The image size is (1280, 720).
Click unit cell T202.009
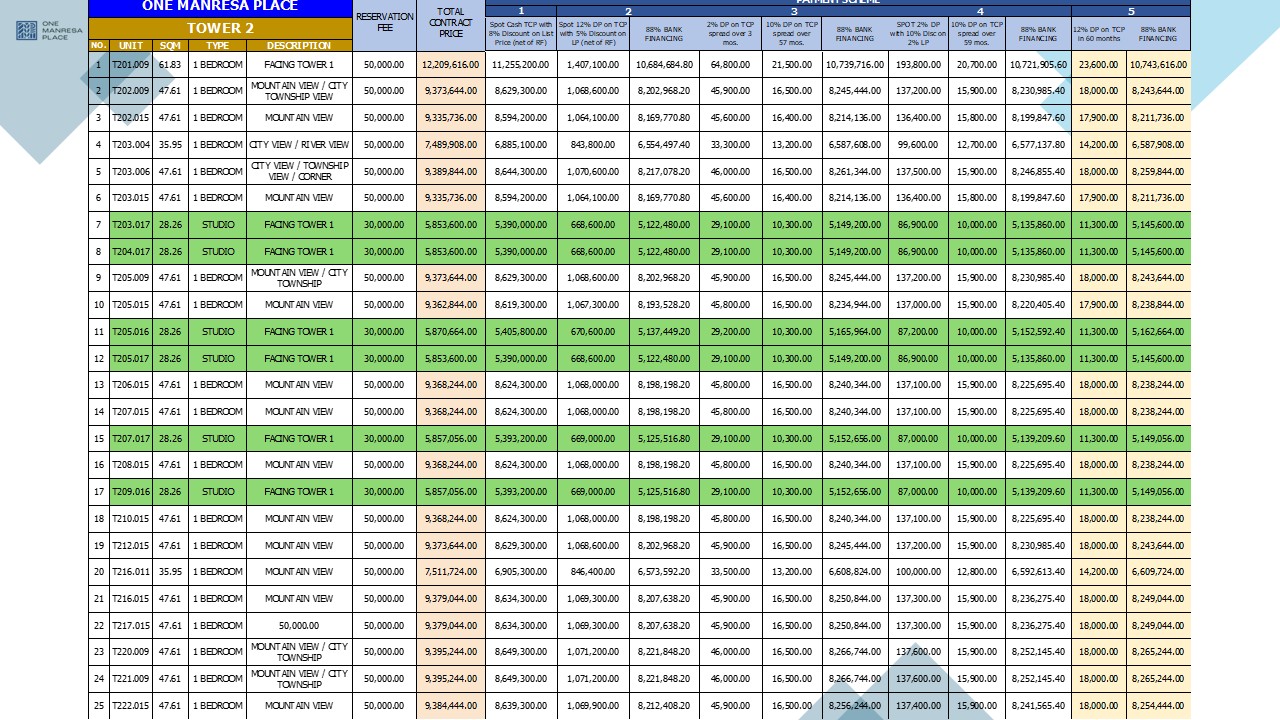pos(131,91)
